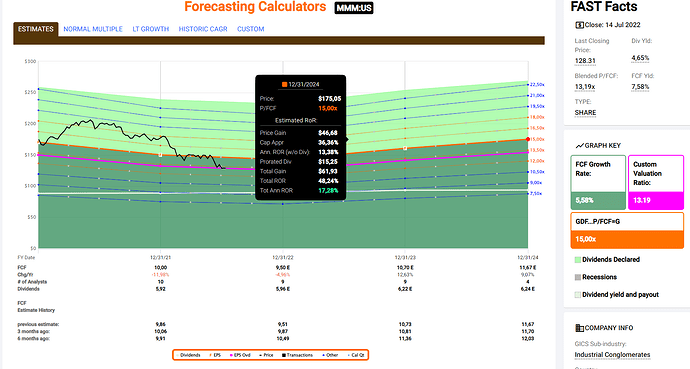690x369 pixels.
Task: Click the building icon beside COMPANY INFO
Action: 580,328
